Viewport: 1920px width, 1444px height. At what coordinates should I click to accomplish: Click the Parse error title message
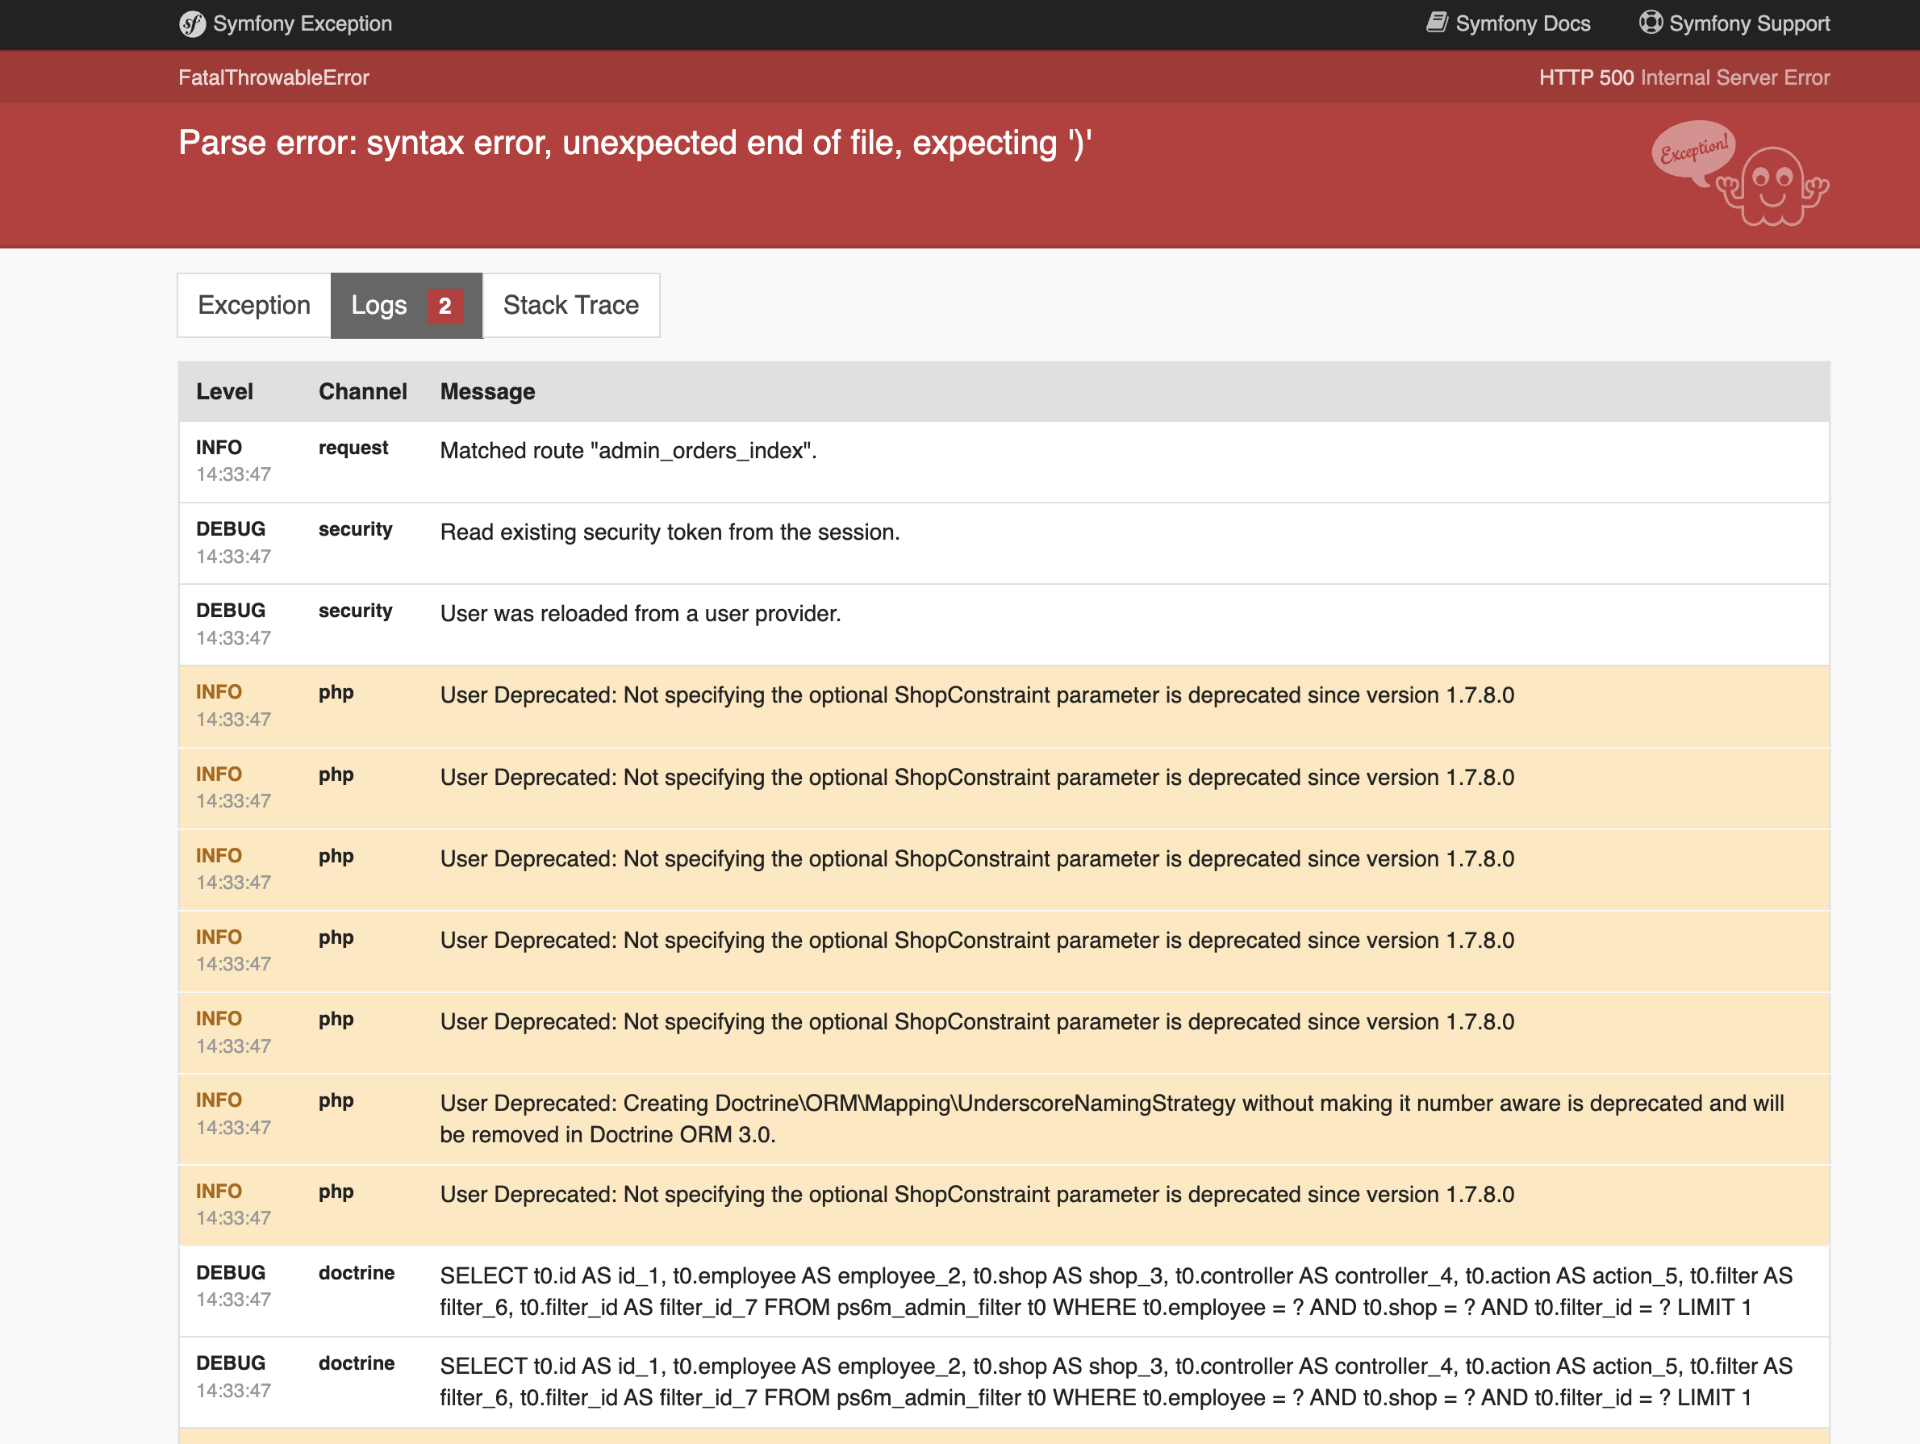pos(634,144)
